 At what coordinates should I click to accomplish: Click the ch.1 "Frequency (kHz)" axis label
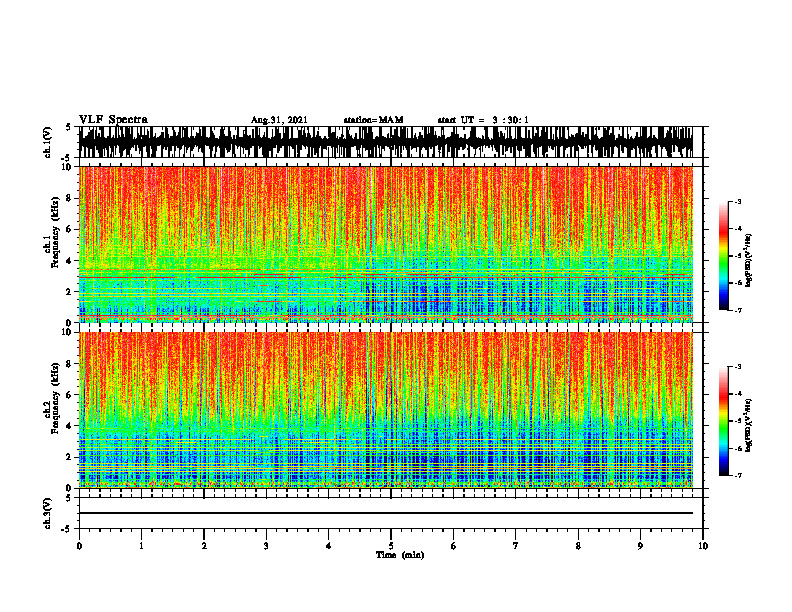tap(55, 233)
